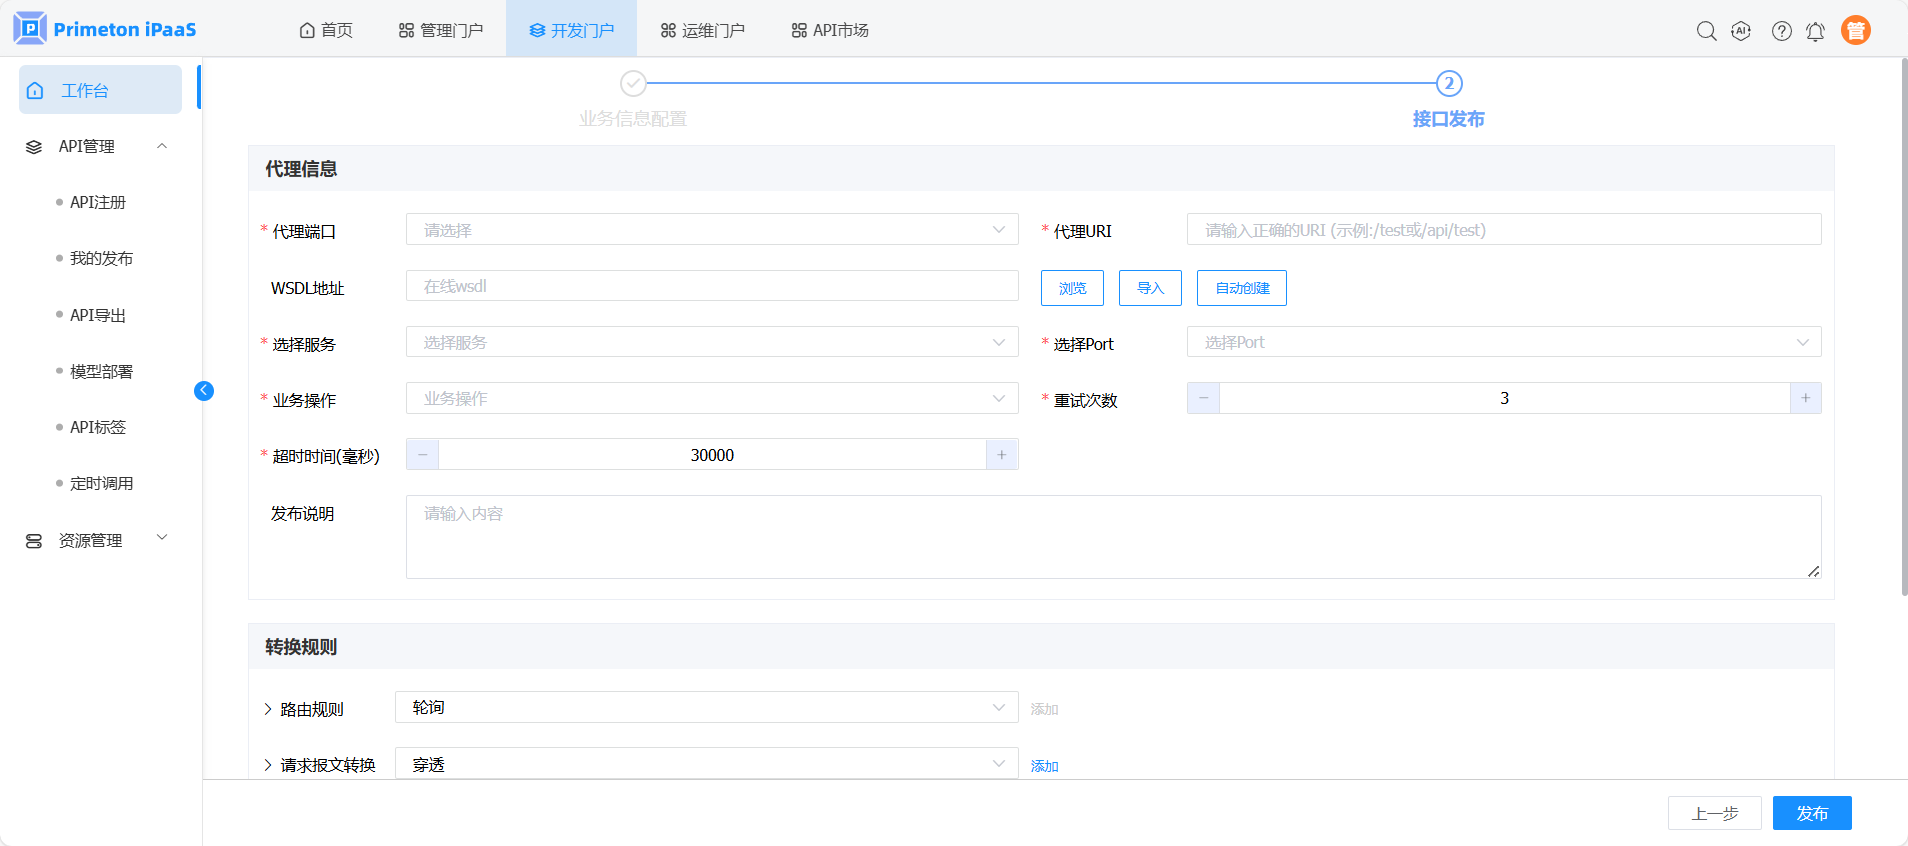This screenshot has height=846, width=1908.
Task: Decrease 超时时间 with the minus button
Action: [423, 455]
